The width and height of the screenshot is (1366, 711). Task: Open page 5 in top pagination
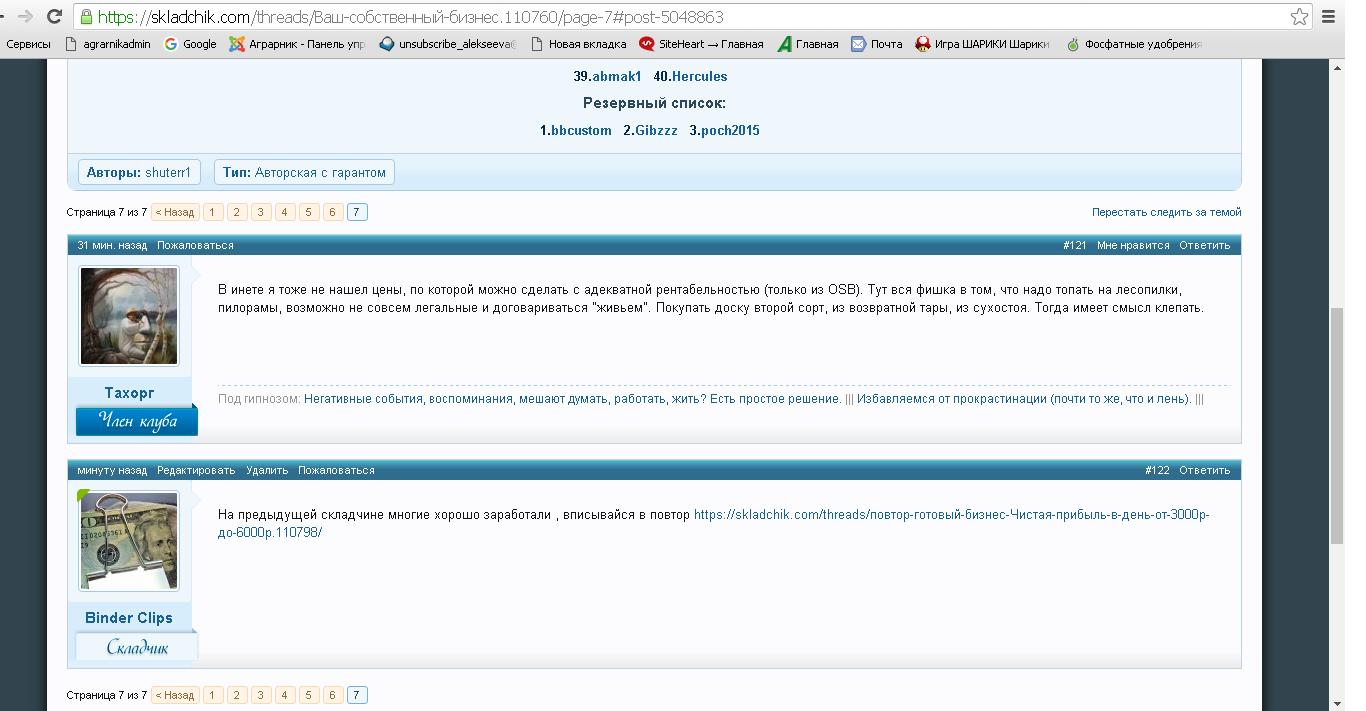[x=309, y=212]
